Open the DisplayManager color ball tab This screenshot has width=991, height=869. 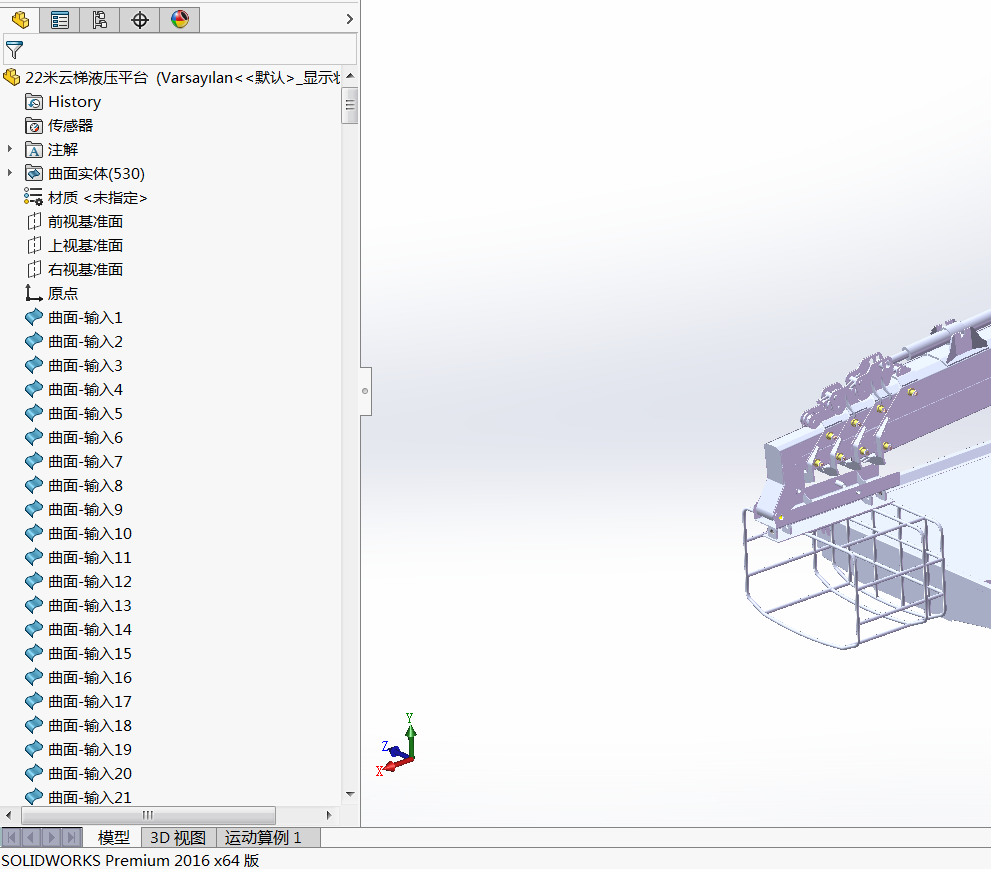tap(180, 19)
